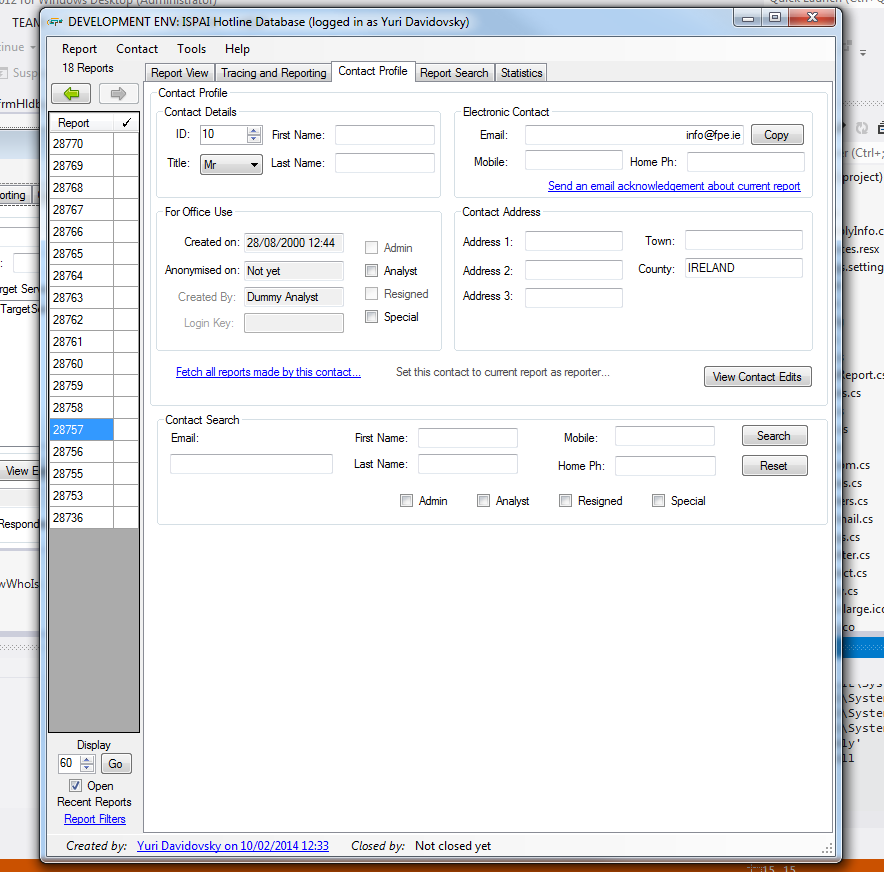The height and width of the screenshot is (872, 884).
Task: Click the Home Ph field in Contact Search
Action: click(x=665, y=466)
